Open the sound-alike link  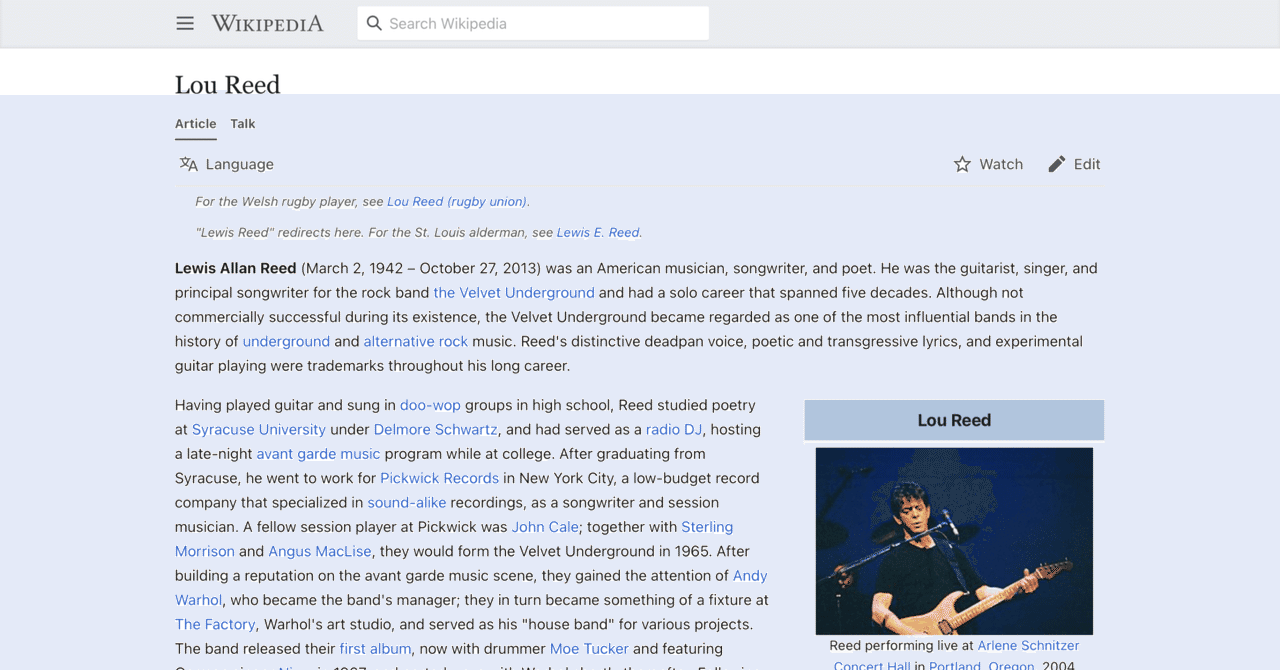pos(407,503)
